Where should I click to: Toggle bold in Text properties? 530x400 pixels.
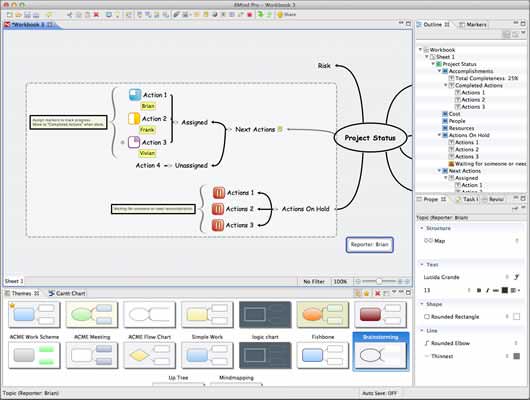479,290
